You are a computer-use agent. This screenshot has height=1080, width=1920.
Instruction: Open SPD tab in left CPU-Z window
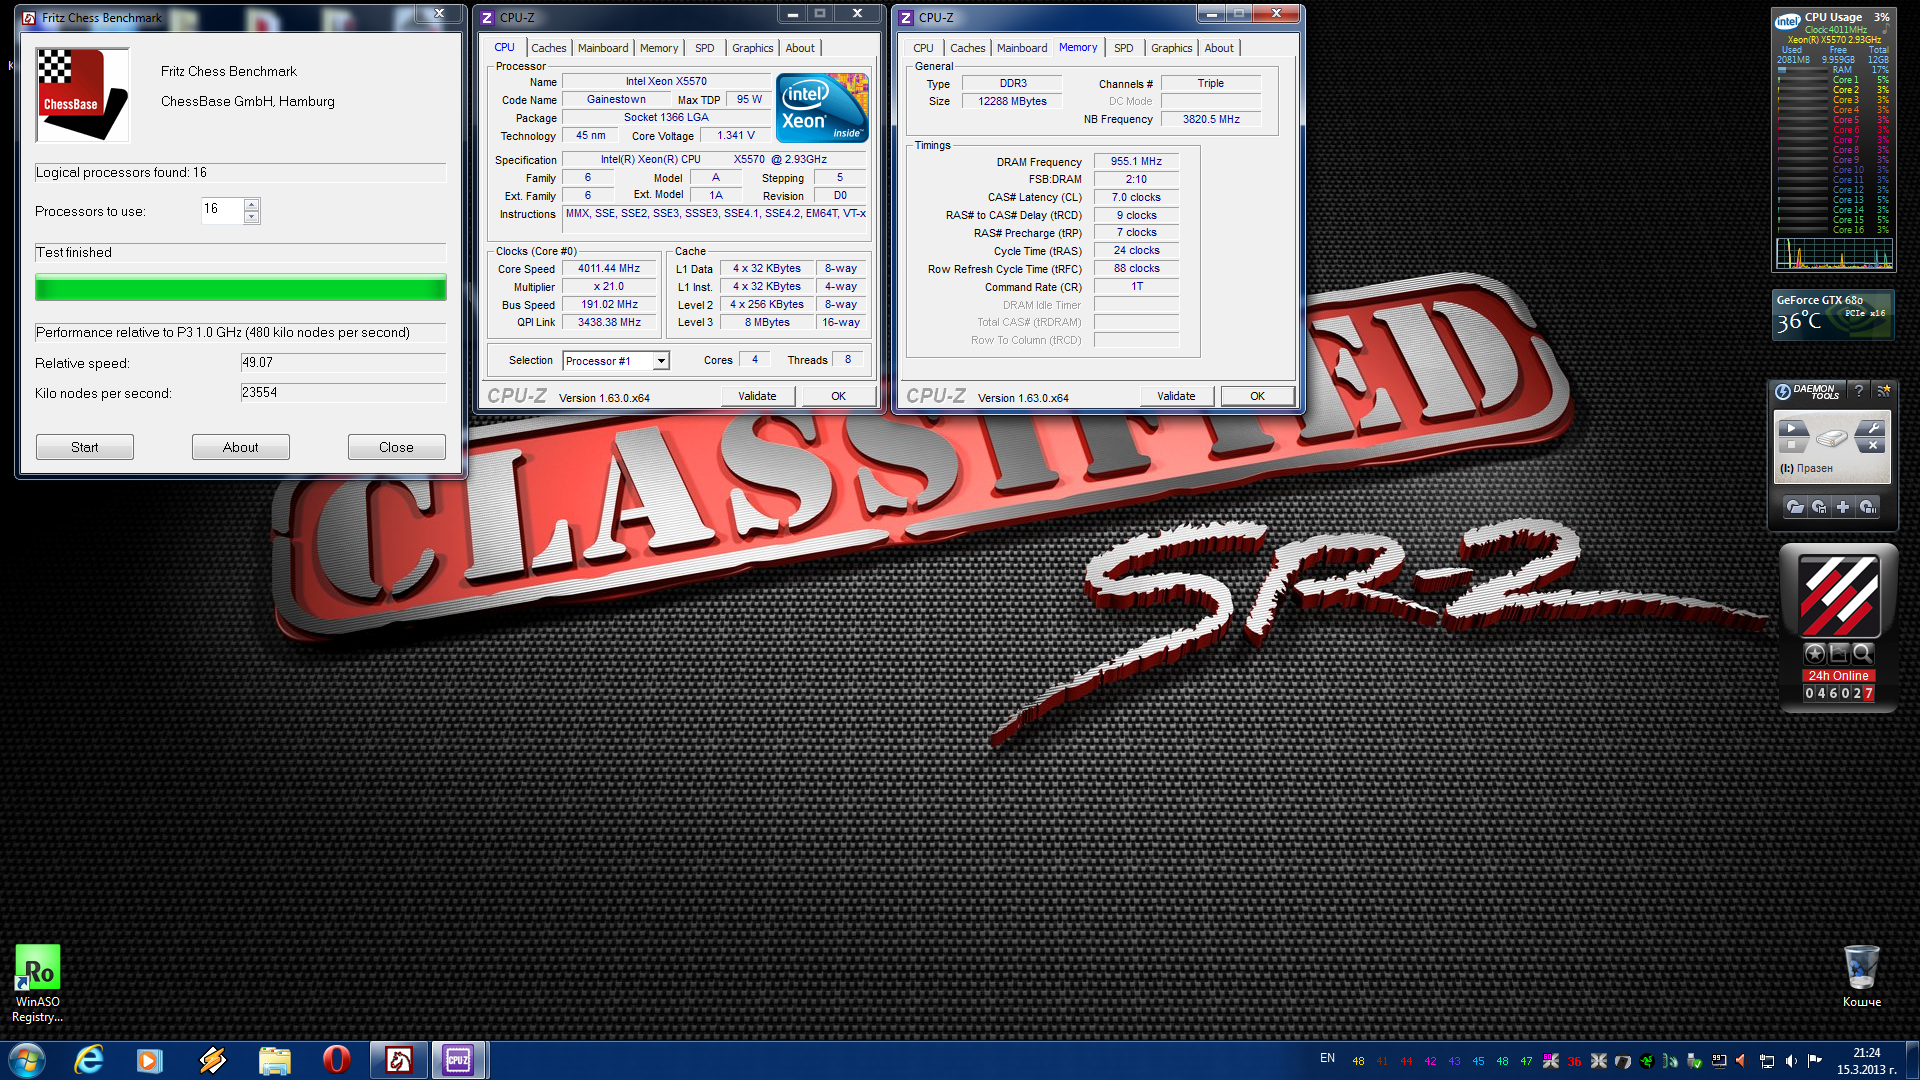click(x=704, y=48)
